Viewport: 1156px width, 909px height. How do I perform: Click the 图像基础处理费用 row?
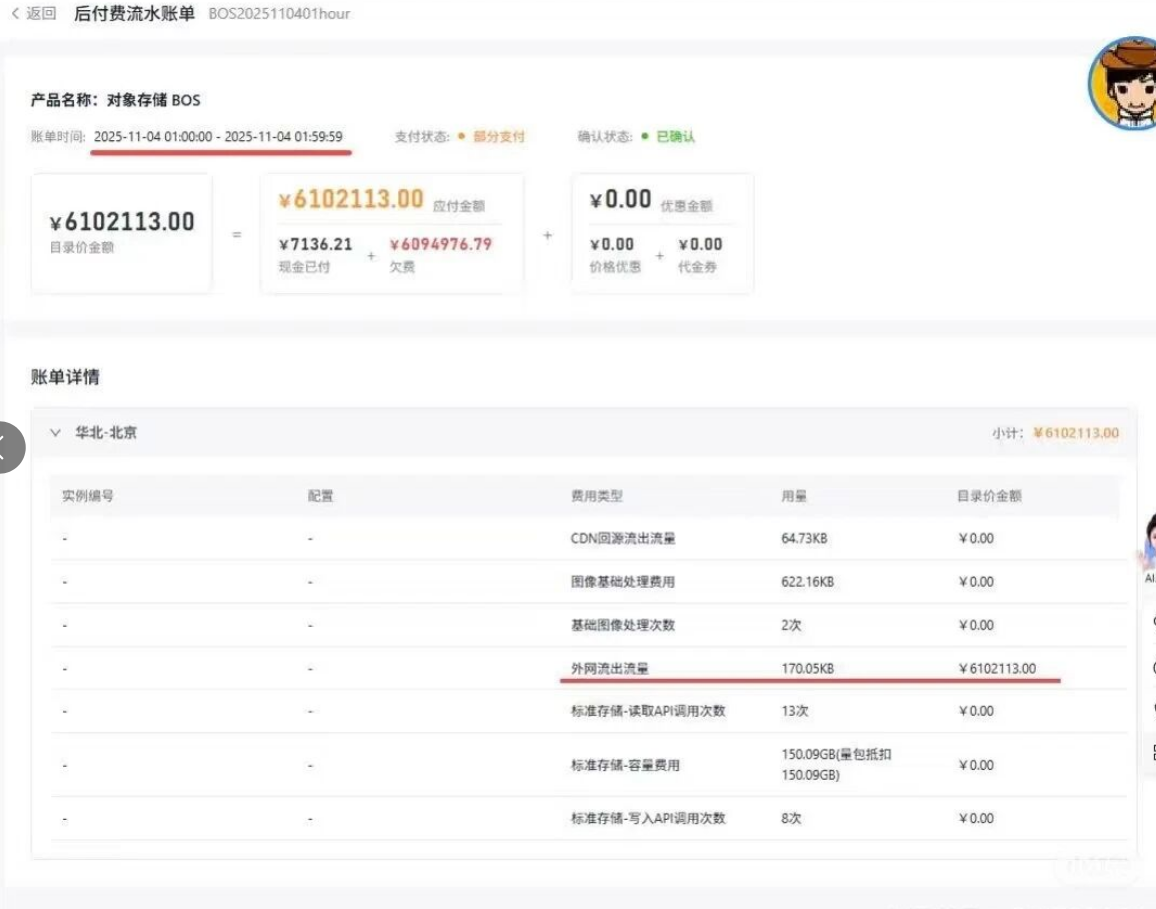[x=588, y=582]
